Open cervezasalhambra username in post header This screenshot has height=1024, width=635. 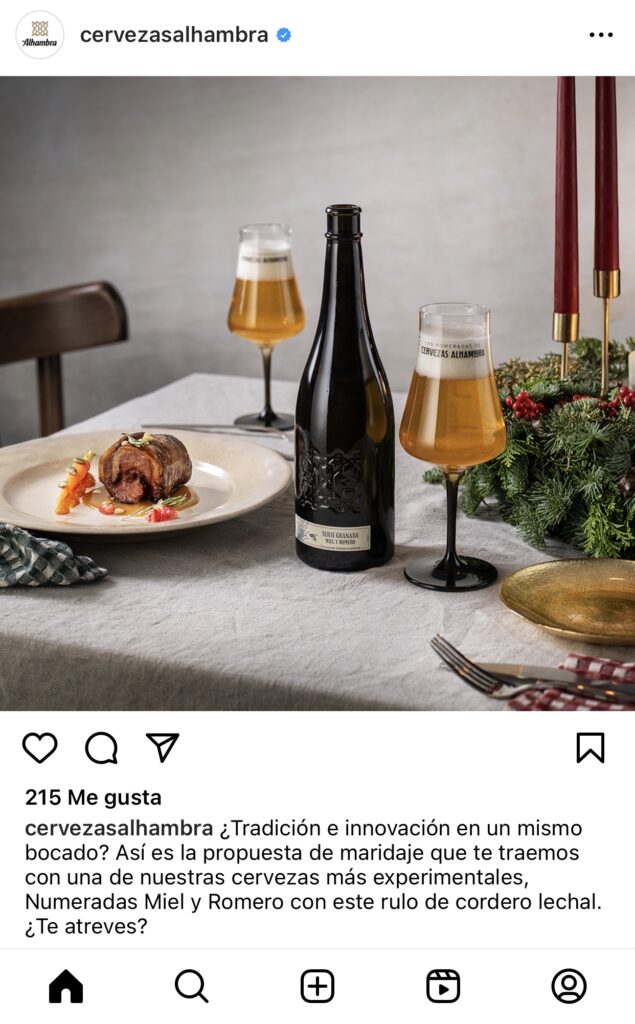(174, 35)
